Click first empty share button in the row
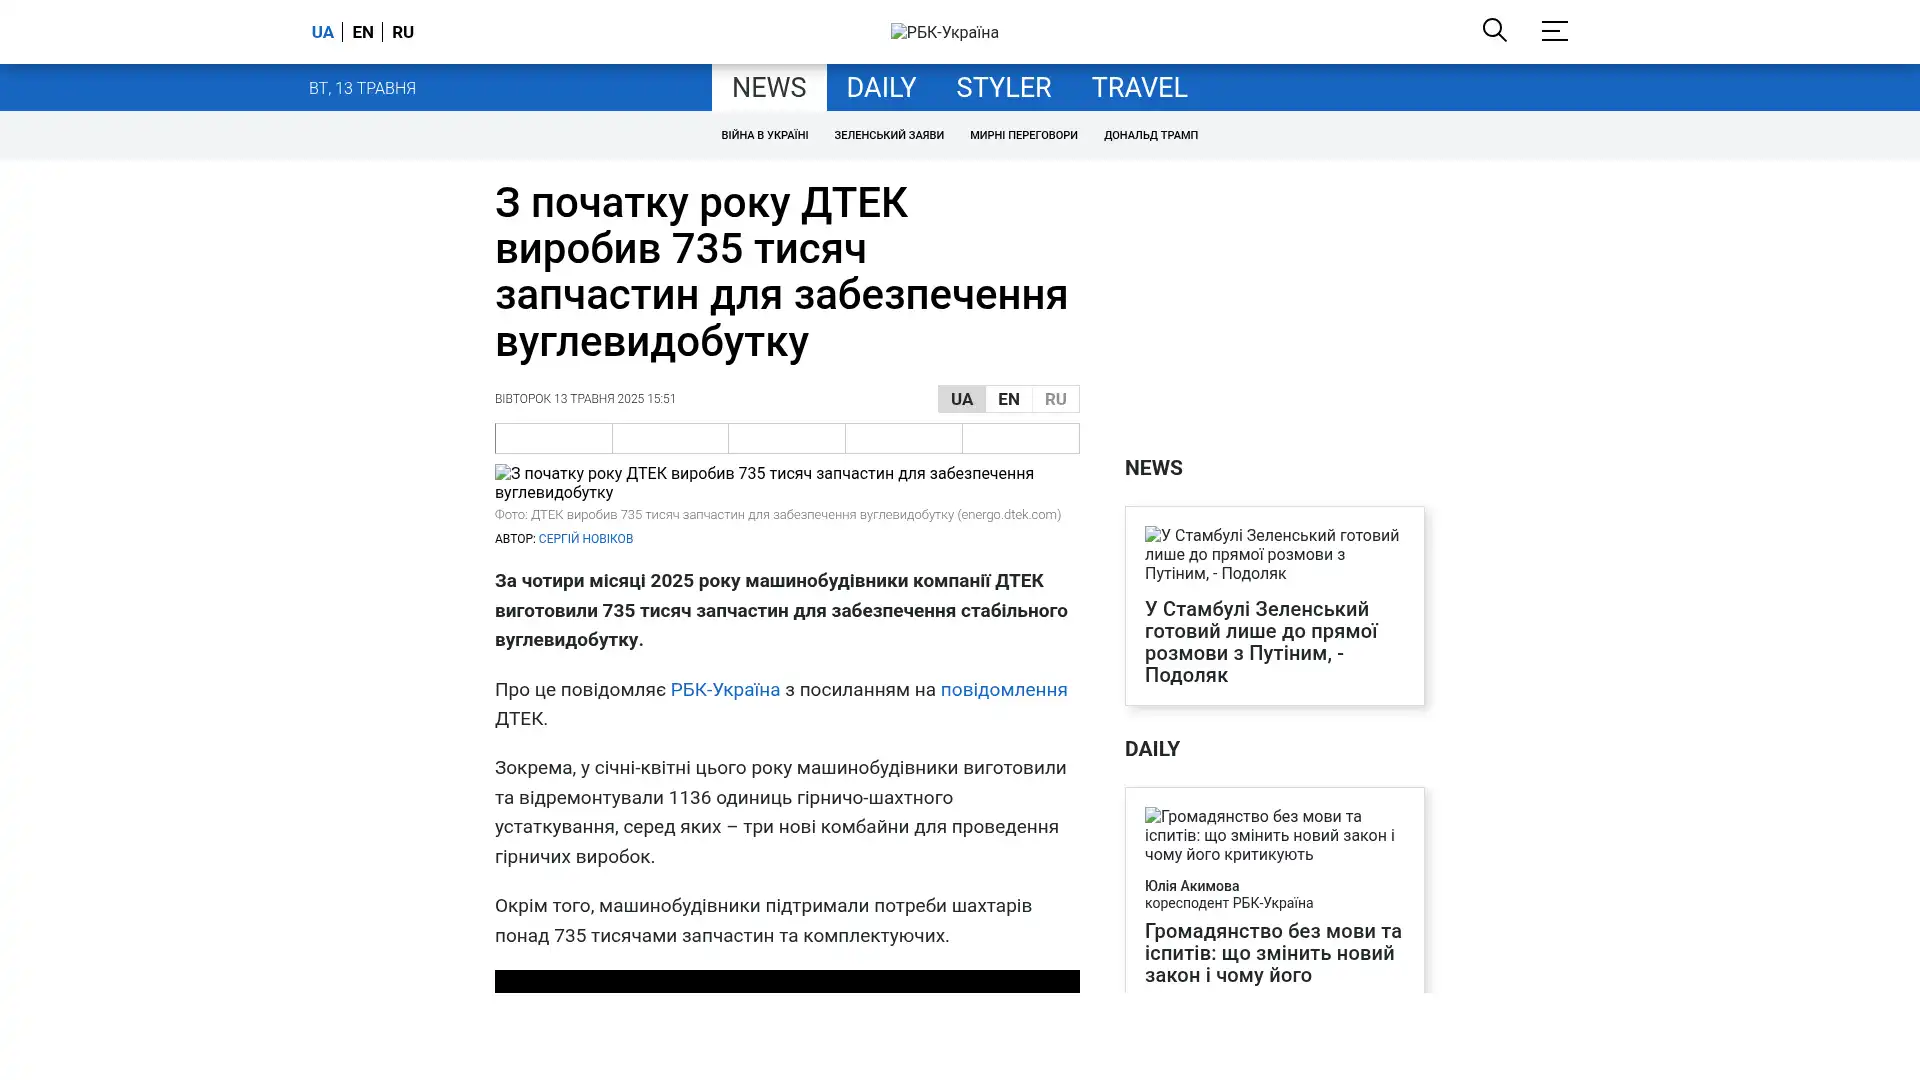 click(554, 438)
